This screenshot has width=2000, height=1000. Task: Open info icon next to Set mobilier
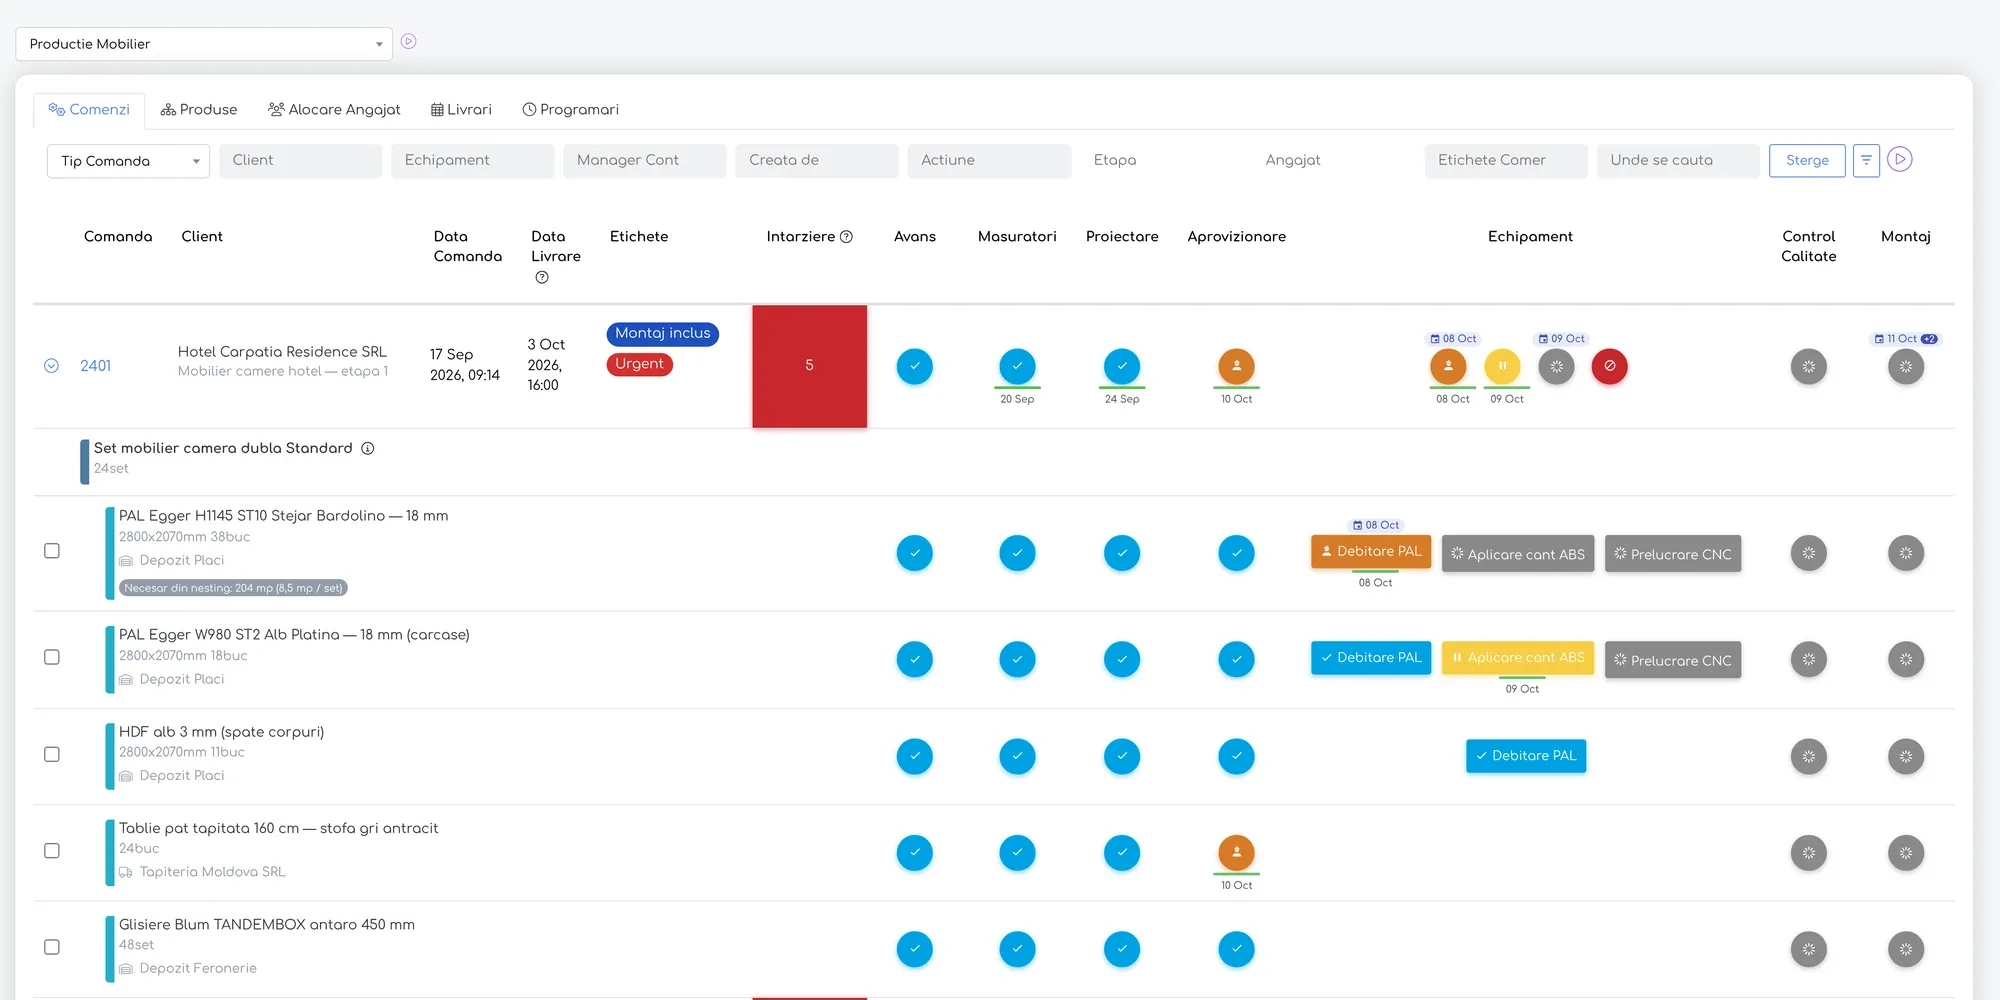(x=368, y=448)
